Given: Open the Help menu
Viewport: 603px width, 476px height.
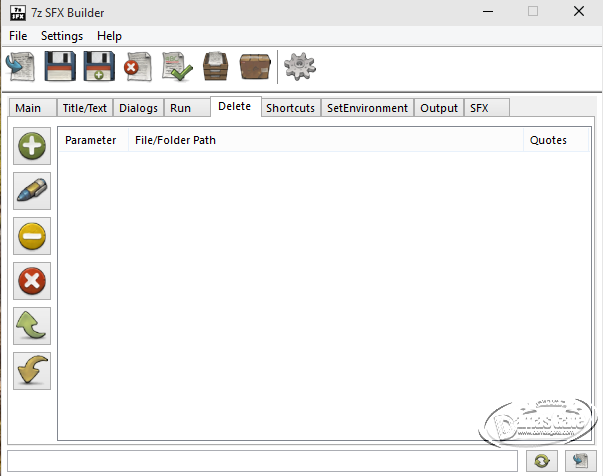Looking at the screenshot, I should tap(109, 36).
